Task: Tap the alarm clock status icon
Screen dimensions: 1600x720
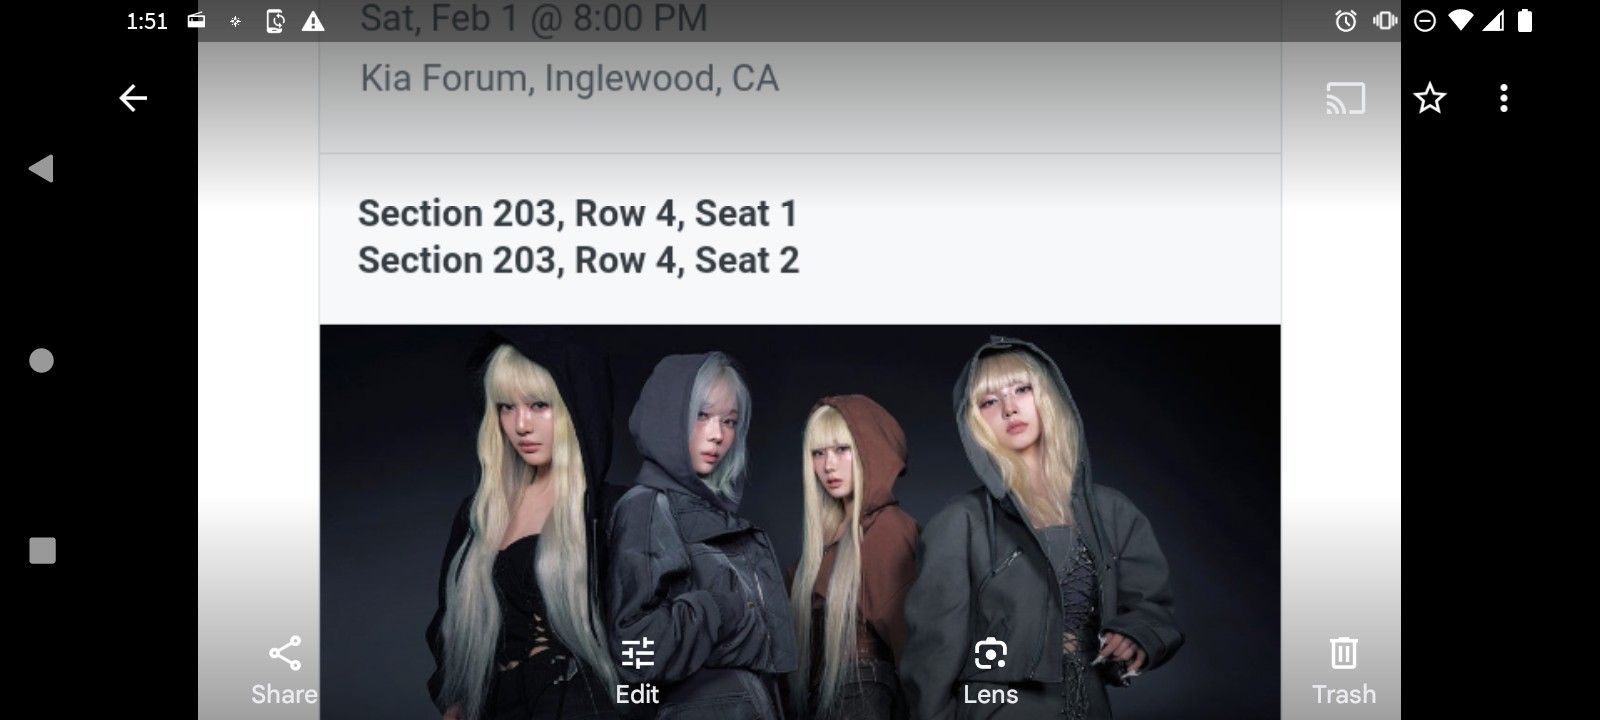Action: [x=1346, y=20]
